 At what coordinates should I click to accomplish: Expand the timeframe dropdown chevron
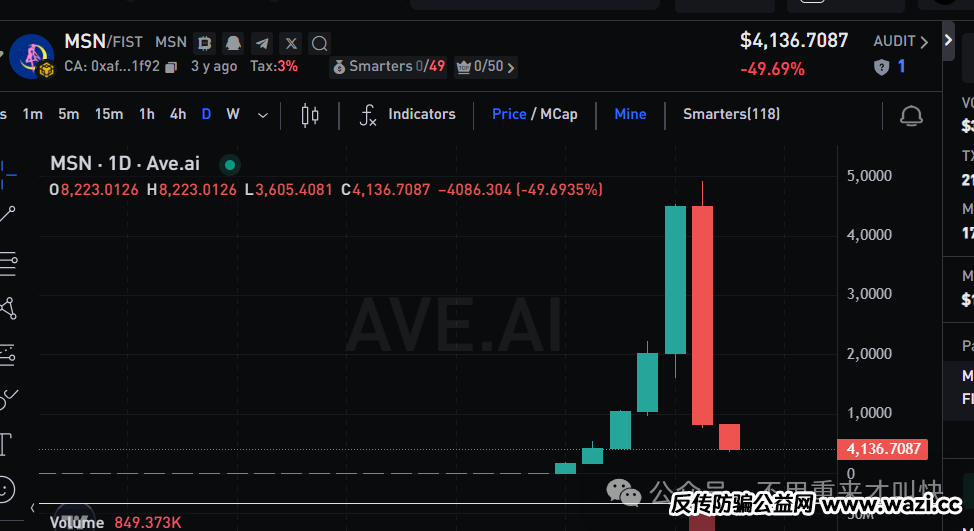(x=263, y=115)
